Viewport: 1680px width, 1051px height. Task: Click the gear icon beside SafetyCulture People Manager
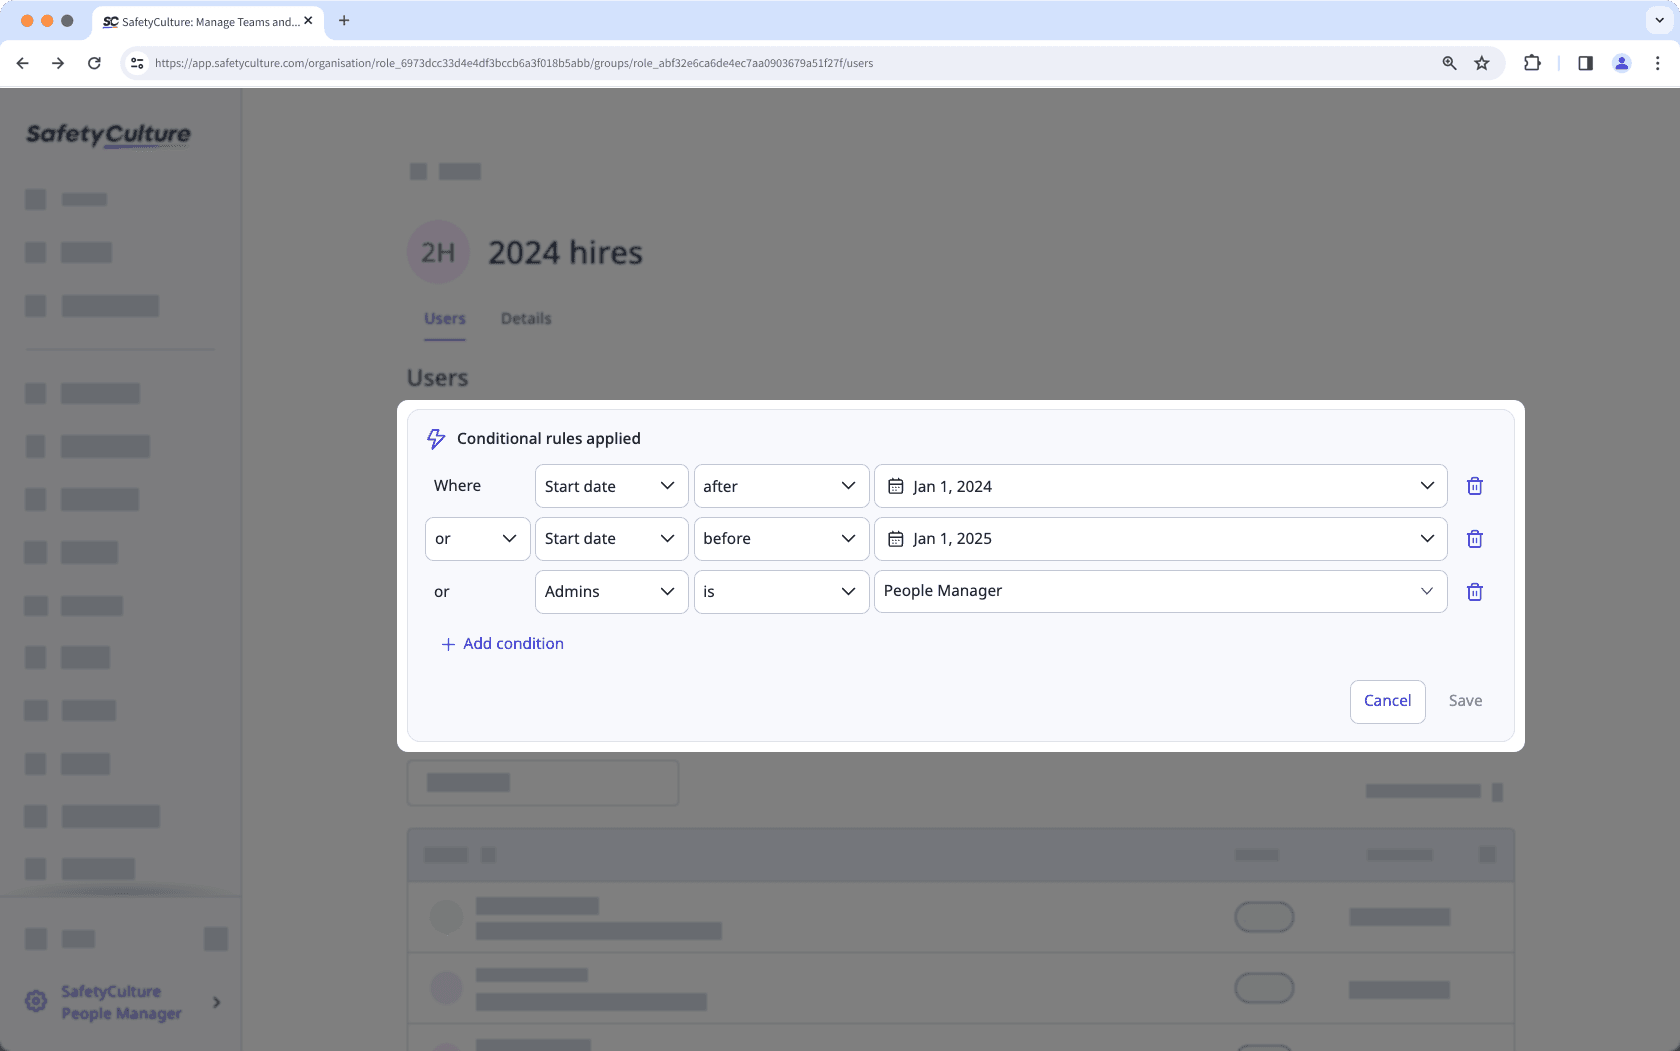(36, 1001)
